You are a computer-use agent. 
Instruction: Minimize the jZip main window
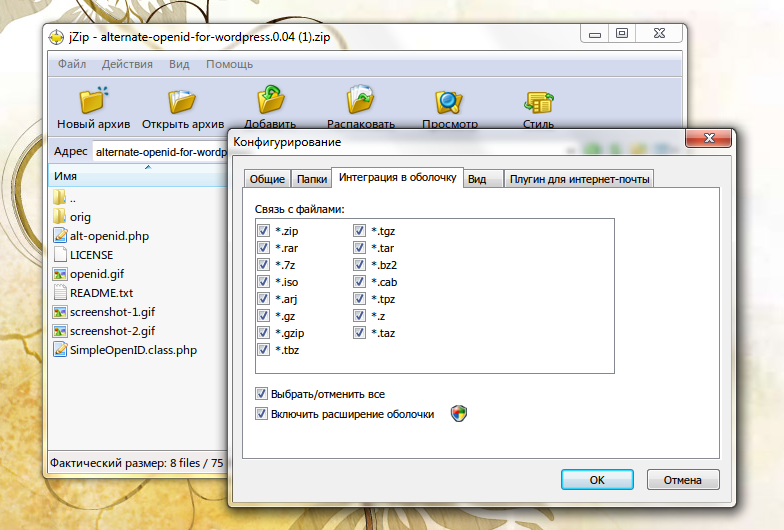(594, 34)
